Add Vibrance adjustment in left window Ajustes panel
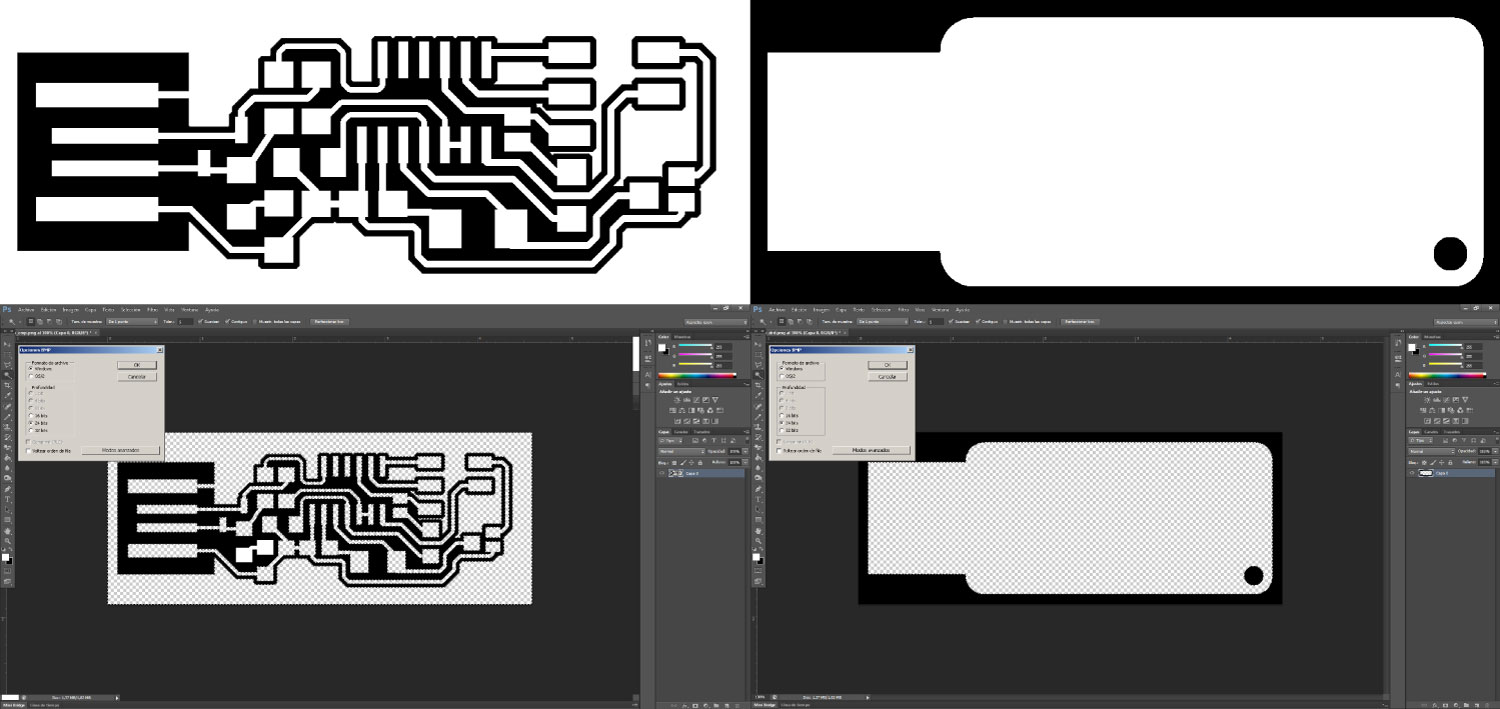Screen dimensions: 1500x709 tap(715, 399)
